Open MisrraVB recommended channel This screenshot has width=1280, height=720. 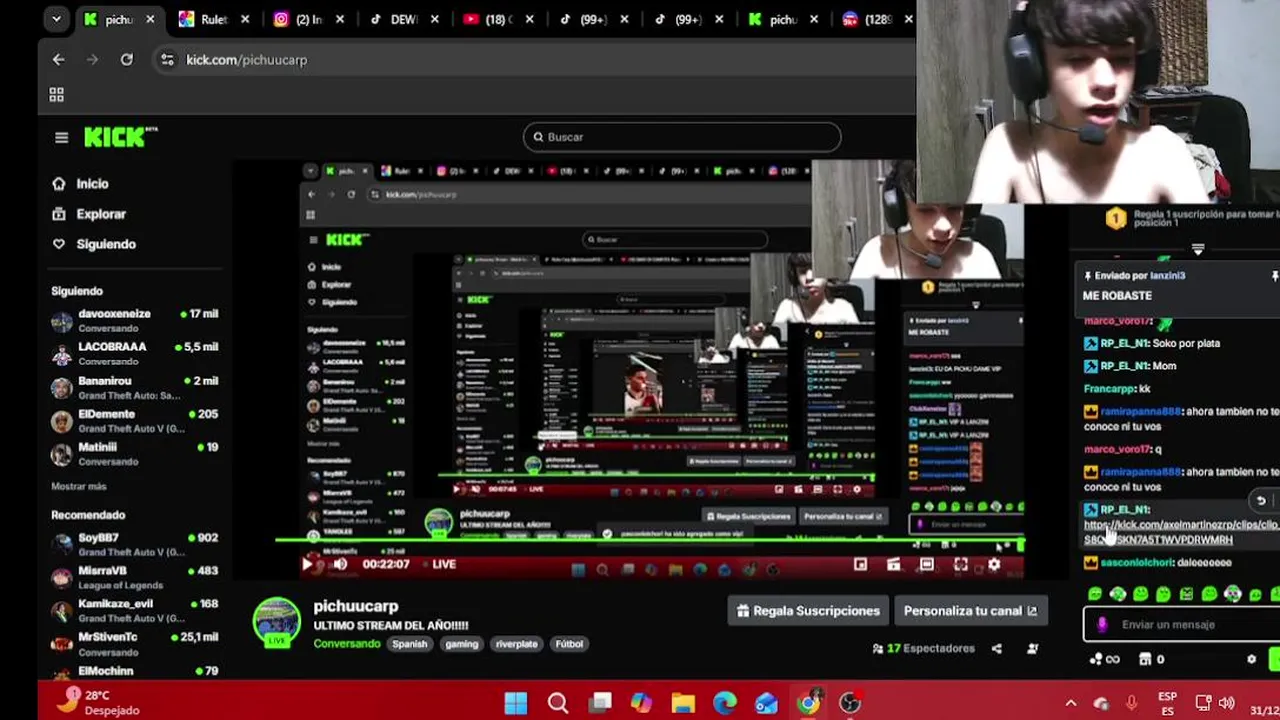(134, 578)
